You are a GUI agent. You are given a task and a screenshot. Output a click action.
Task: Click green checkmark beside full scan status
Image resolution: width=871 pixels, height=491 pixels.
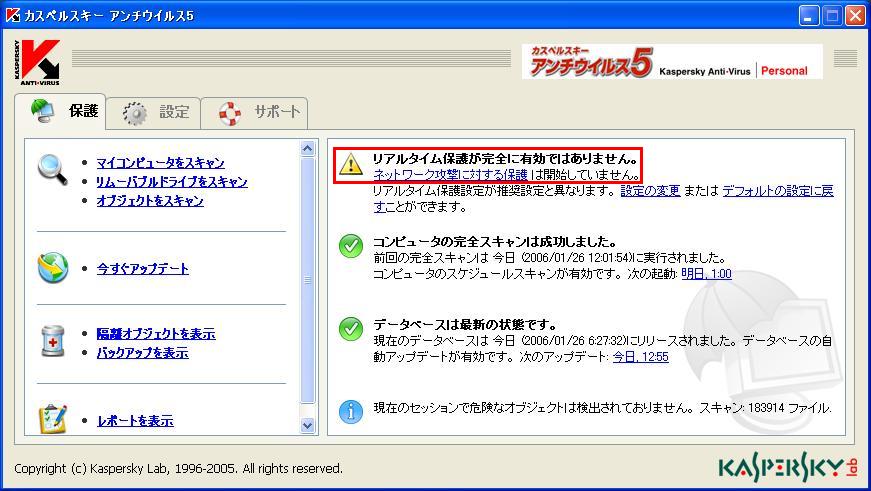[351, 246]
